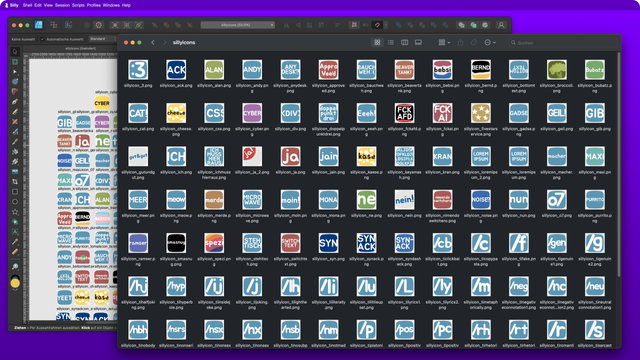Select the sillyicon_cheese.png thumbnail
The width and height of the screenshot is (640, 360).
click(176, 113)
